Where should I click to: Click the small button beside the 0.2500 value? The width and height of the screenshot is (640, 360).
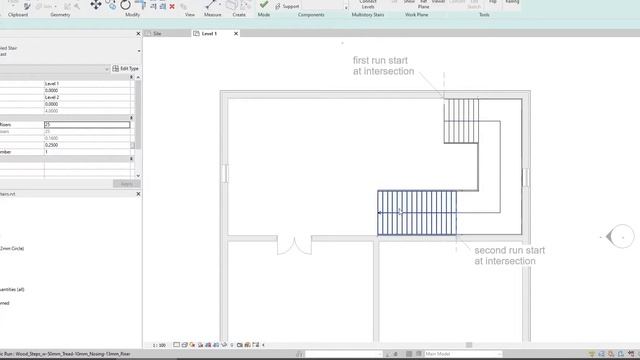(x=133, y=145)
